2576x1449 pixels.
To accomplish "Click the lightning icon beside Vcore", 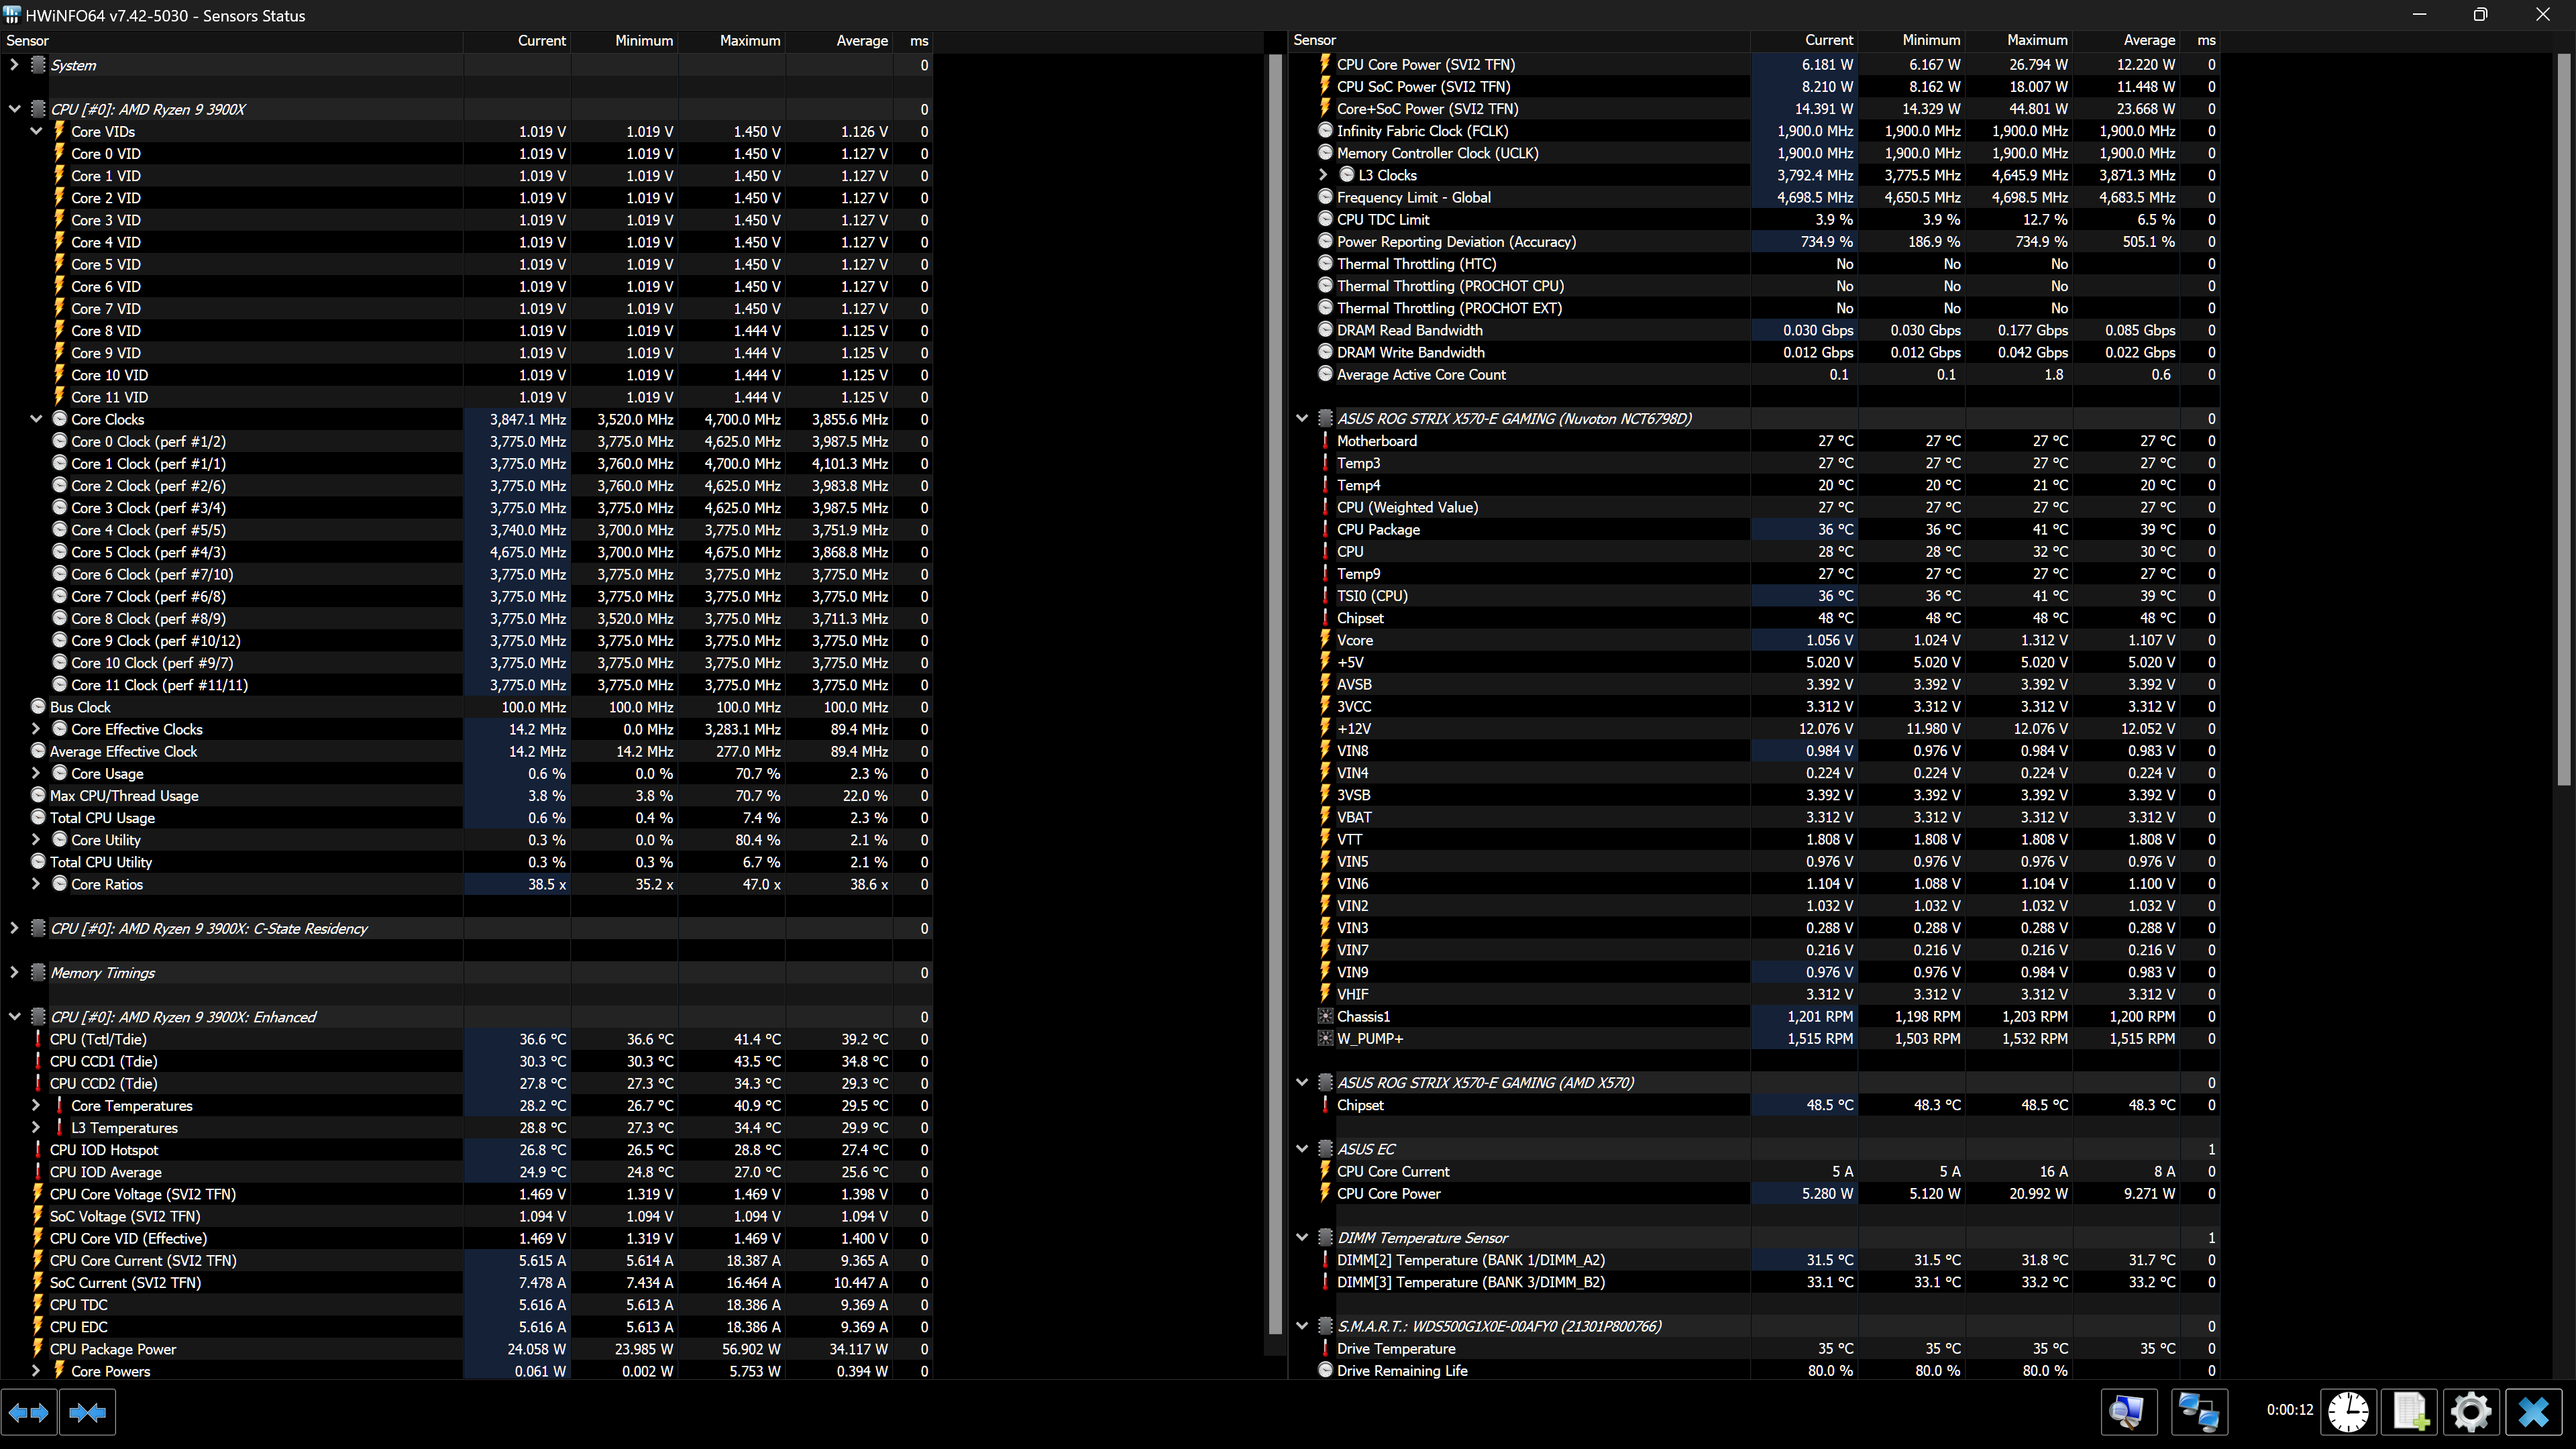I will click(x=1325, y=640).
